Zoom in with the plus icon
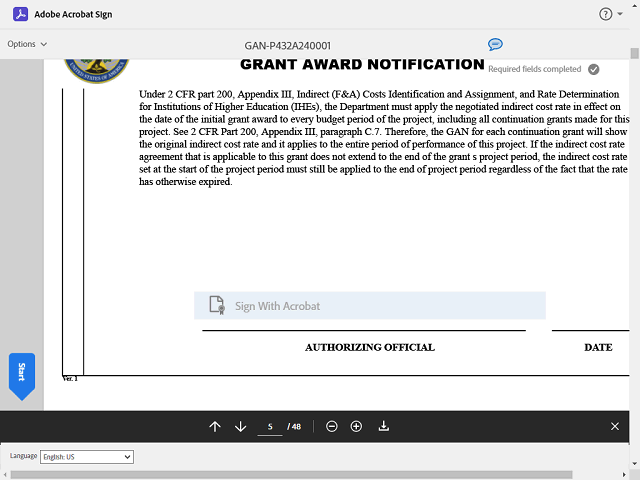Screen dimensions: 640x480 [356, 427]
